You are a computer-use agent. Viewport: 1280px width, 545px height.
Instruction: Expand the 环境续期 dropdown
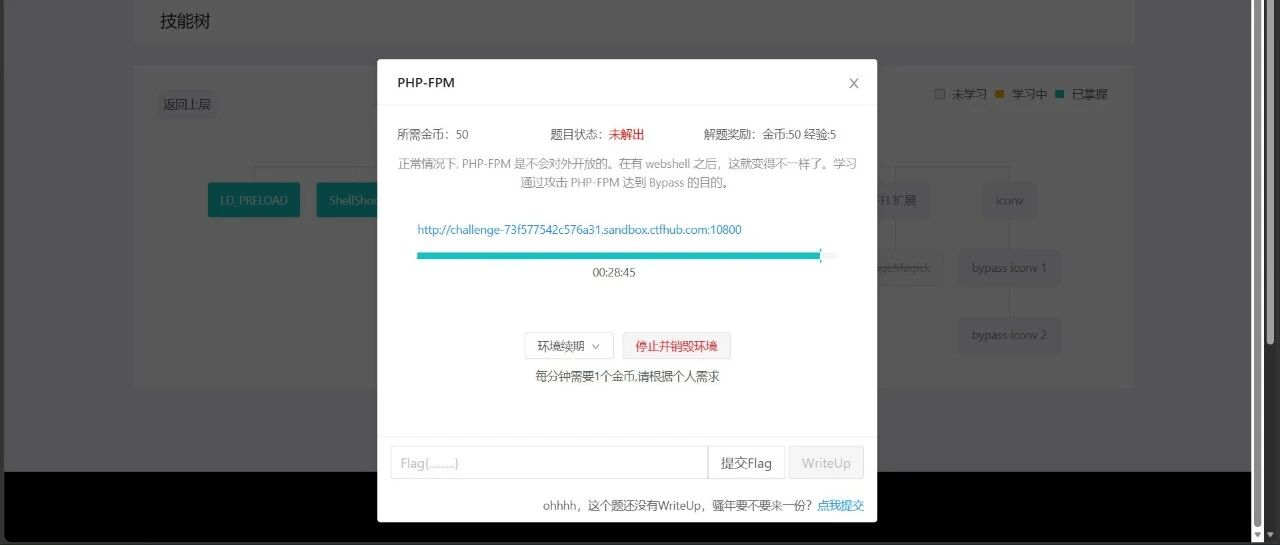point(569,346)
